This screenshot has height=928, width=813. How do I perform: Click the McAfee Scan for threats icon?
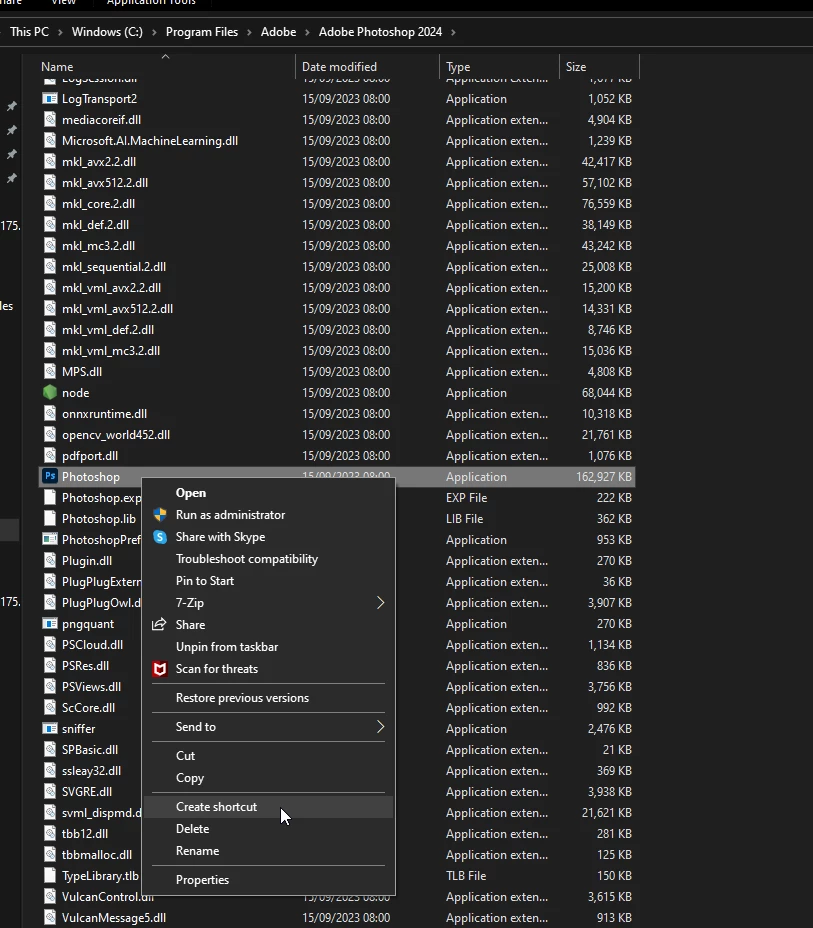coord(160,669)
